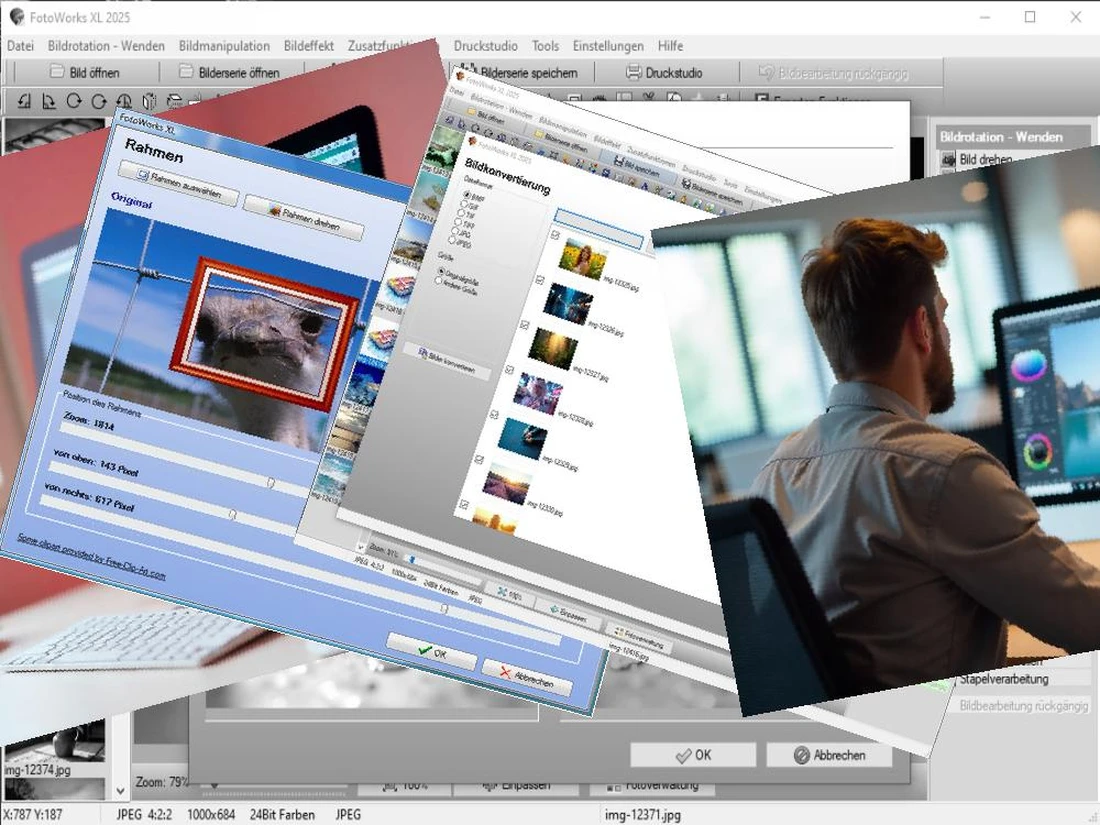Click the FotoWorks app icon in the title bar
The image size is (1100, 825).
click(x=16, y=17)
